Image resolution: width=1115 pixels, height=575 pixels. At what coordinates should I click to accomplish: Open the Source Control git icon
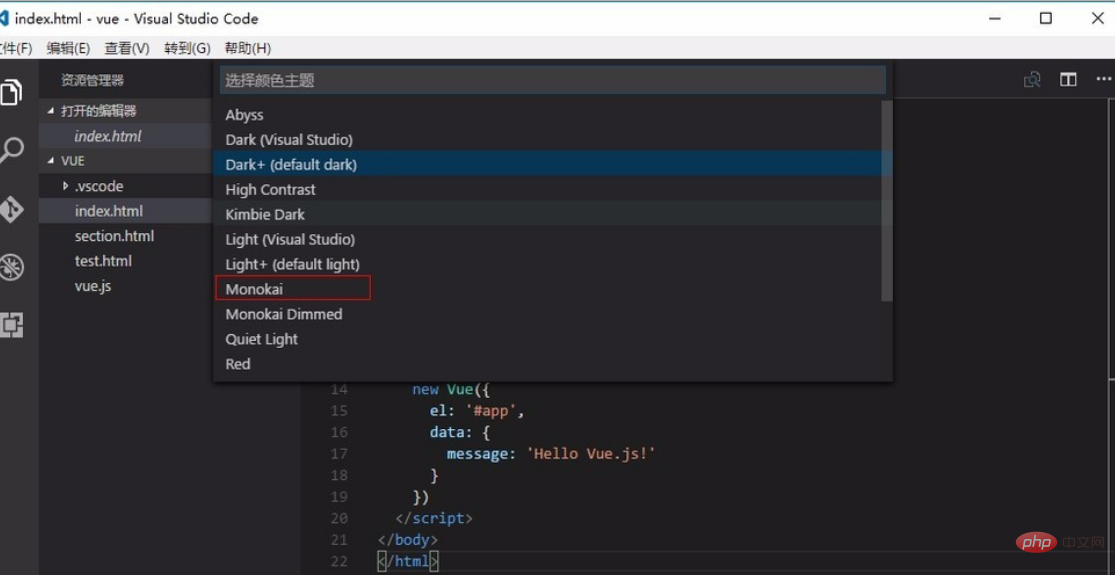click(11, 209)
